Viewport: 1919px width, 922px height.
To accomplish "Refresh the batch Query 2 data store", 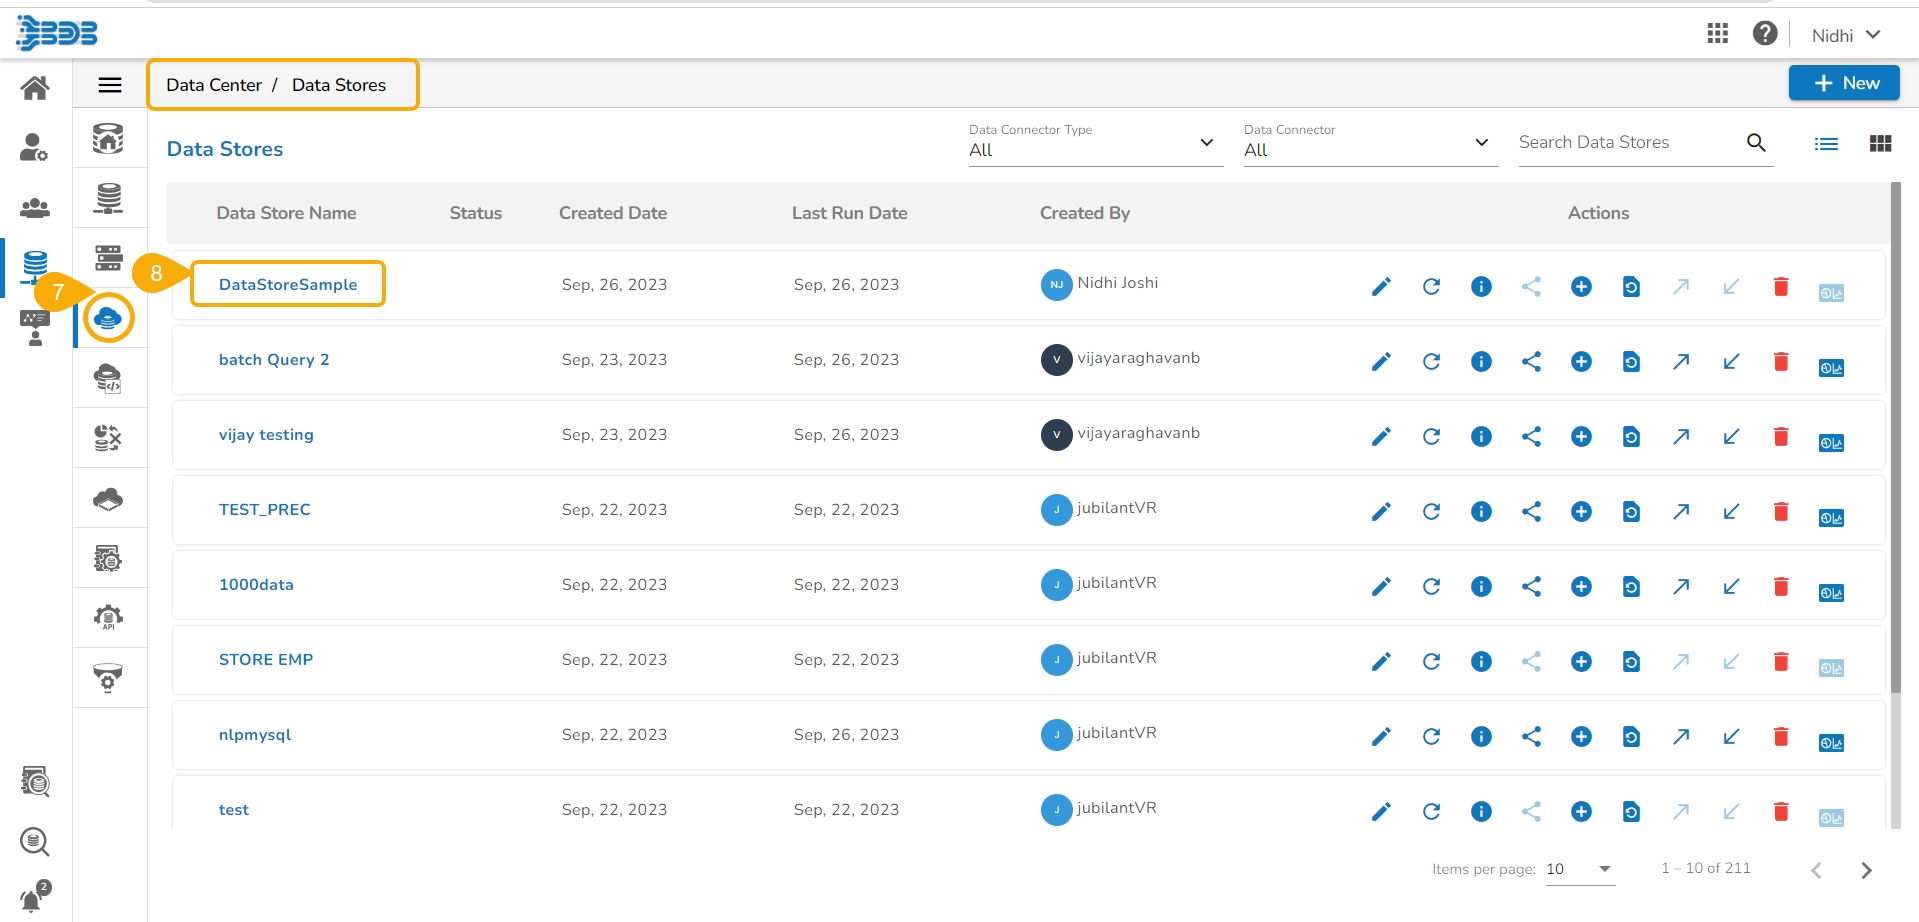I will [1431, 362].
